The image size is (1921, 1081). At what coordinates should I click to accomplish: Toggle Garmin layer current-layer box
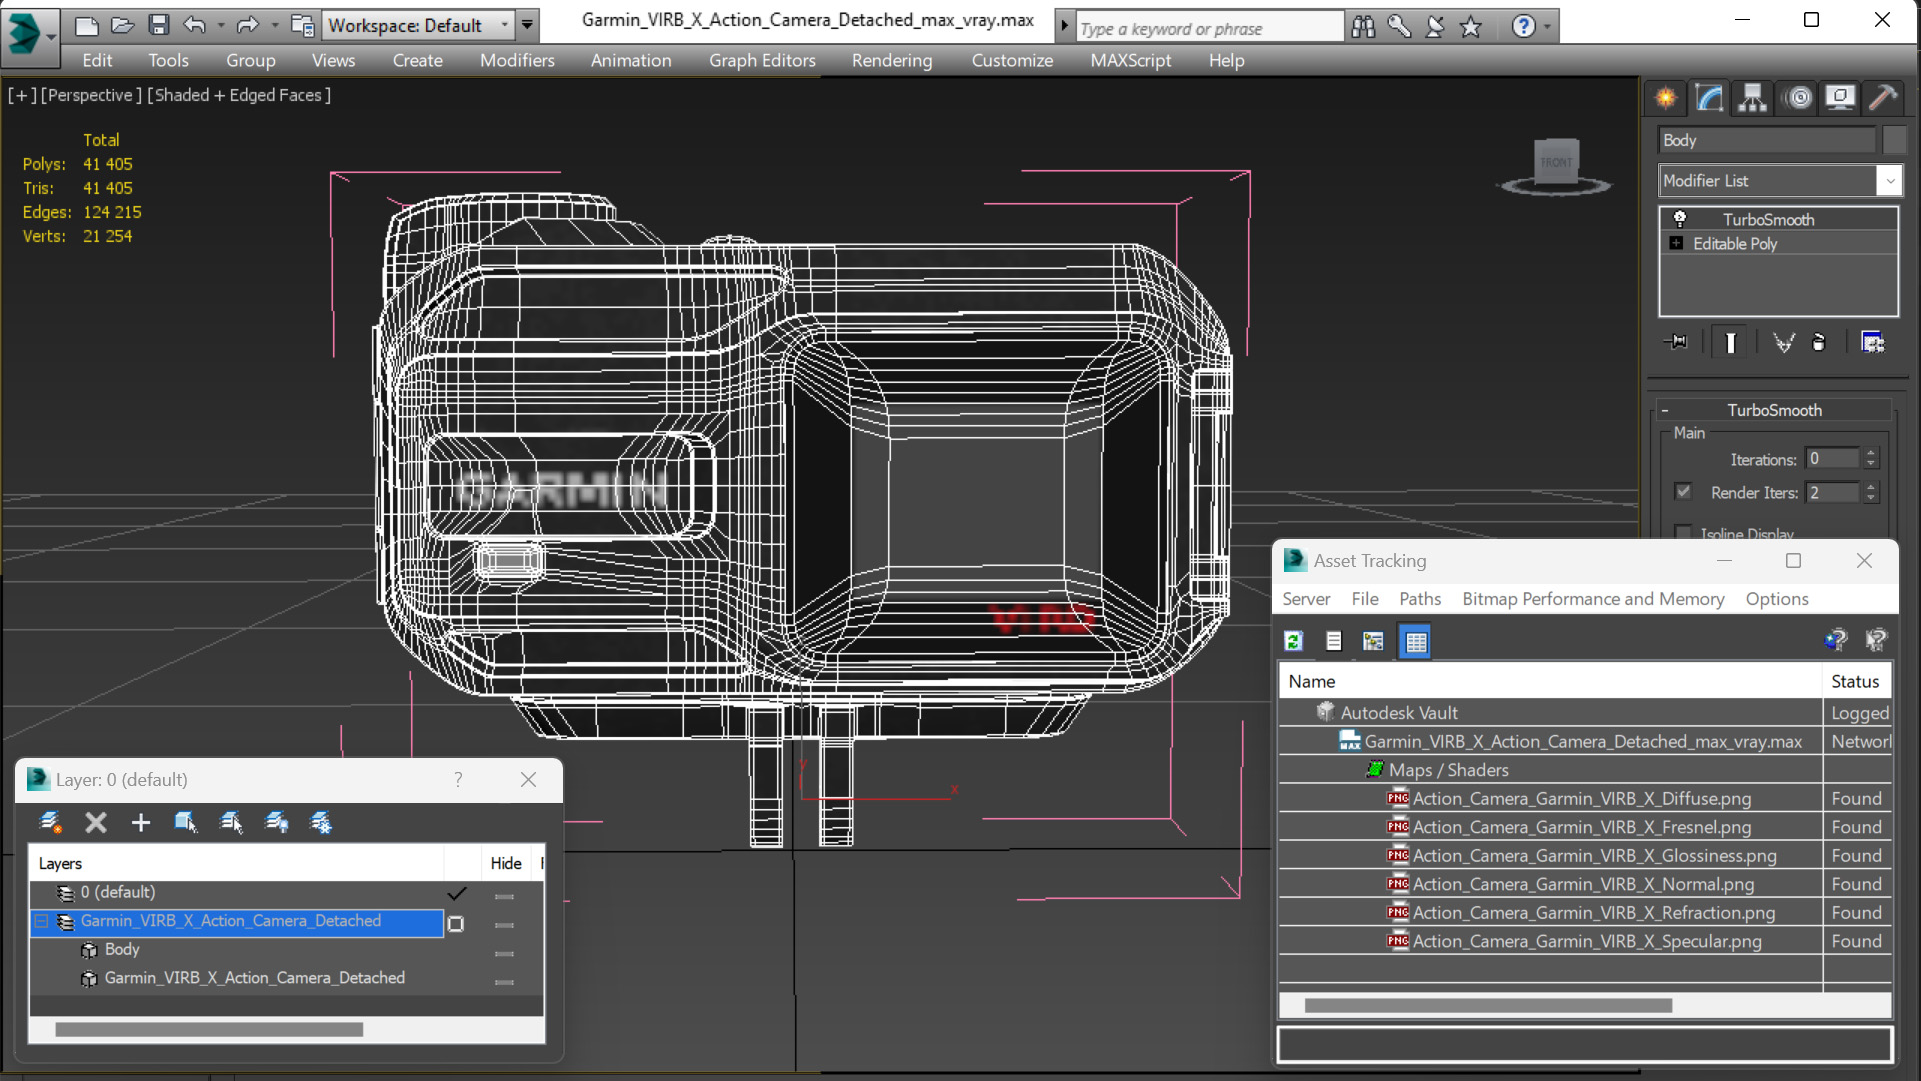click(x=456, y=924)
